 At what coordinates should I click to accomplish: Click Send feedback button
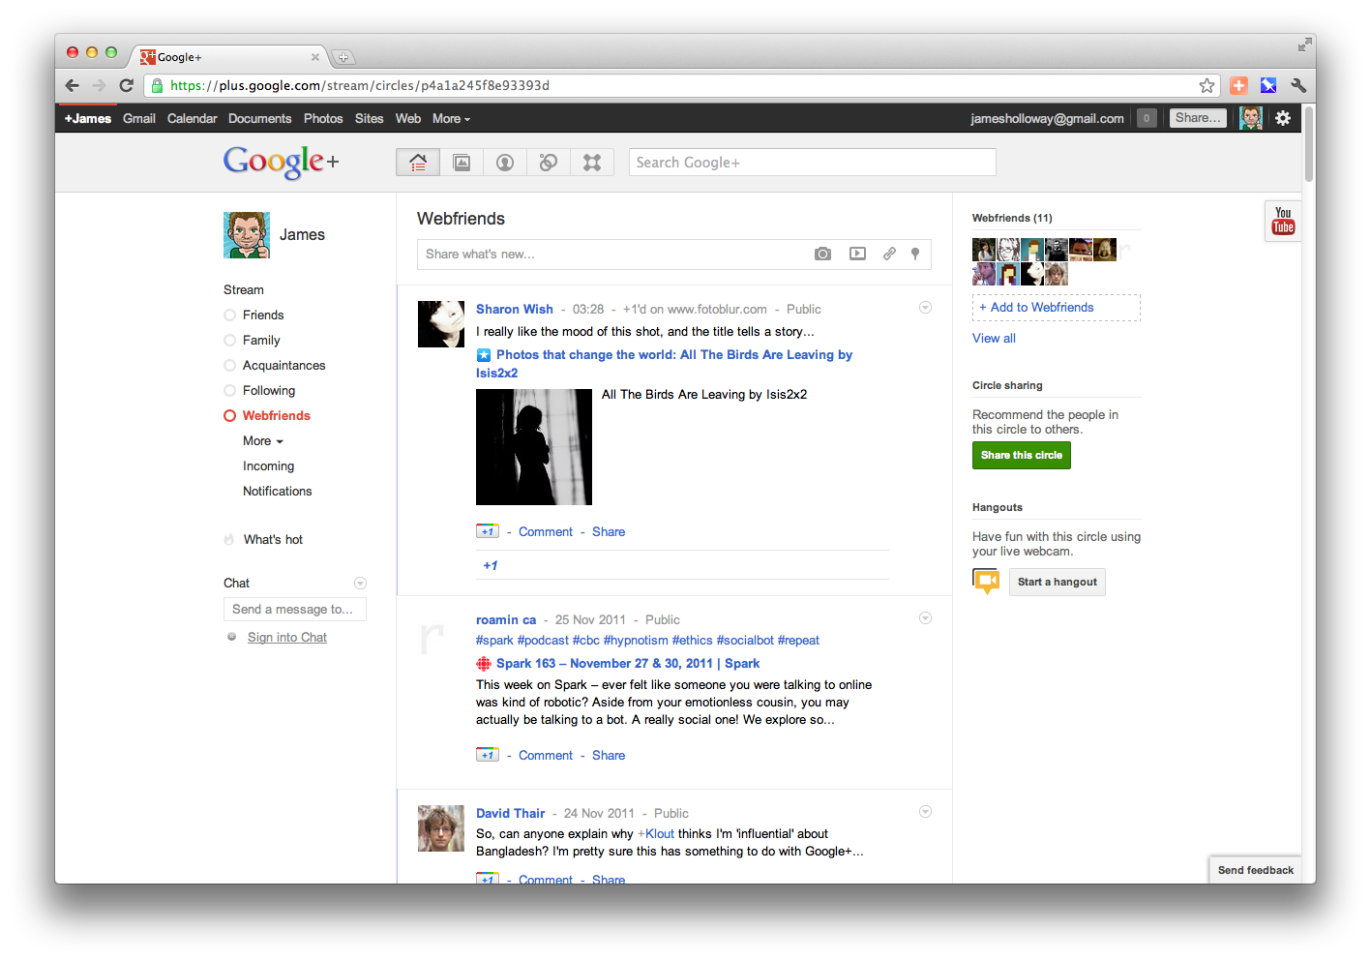point(1255,870)
